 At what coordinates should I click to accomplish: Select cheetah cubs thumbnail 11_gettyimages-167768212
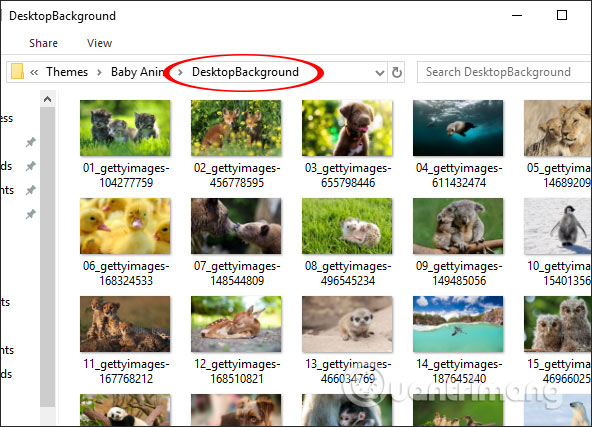point(125,324)
